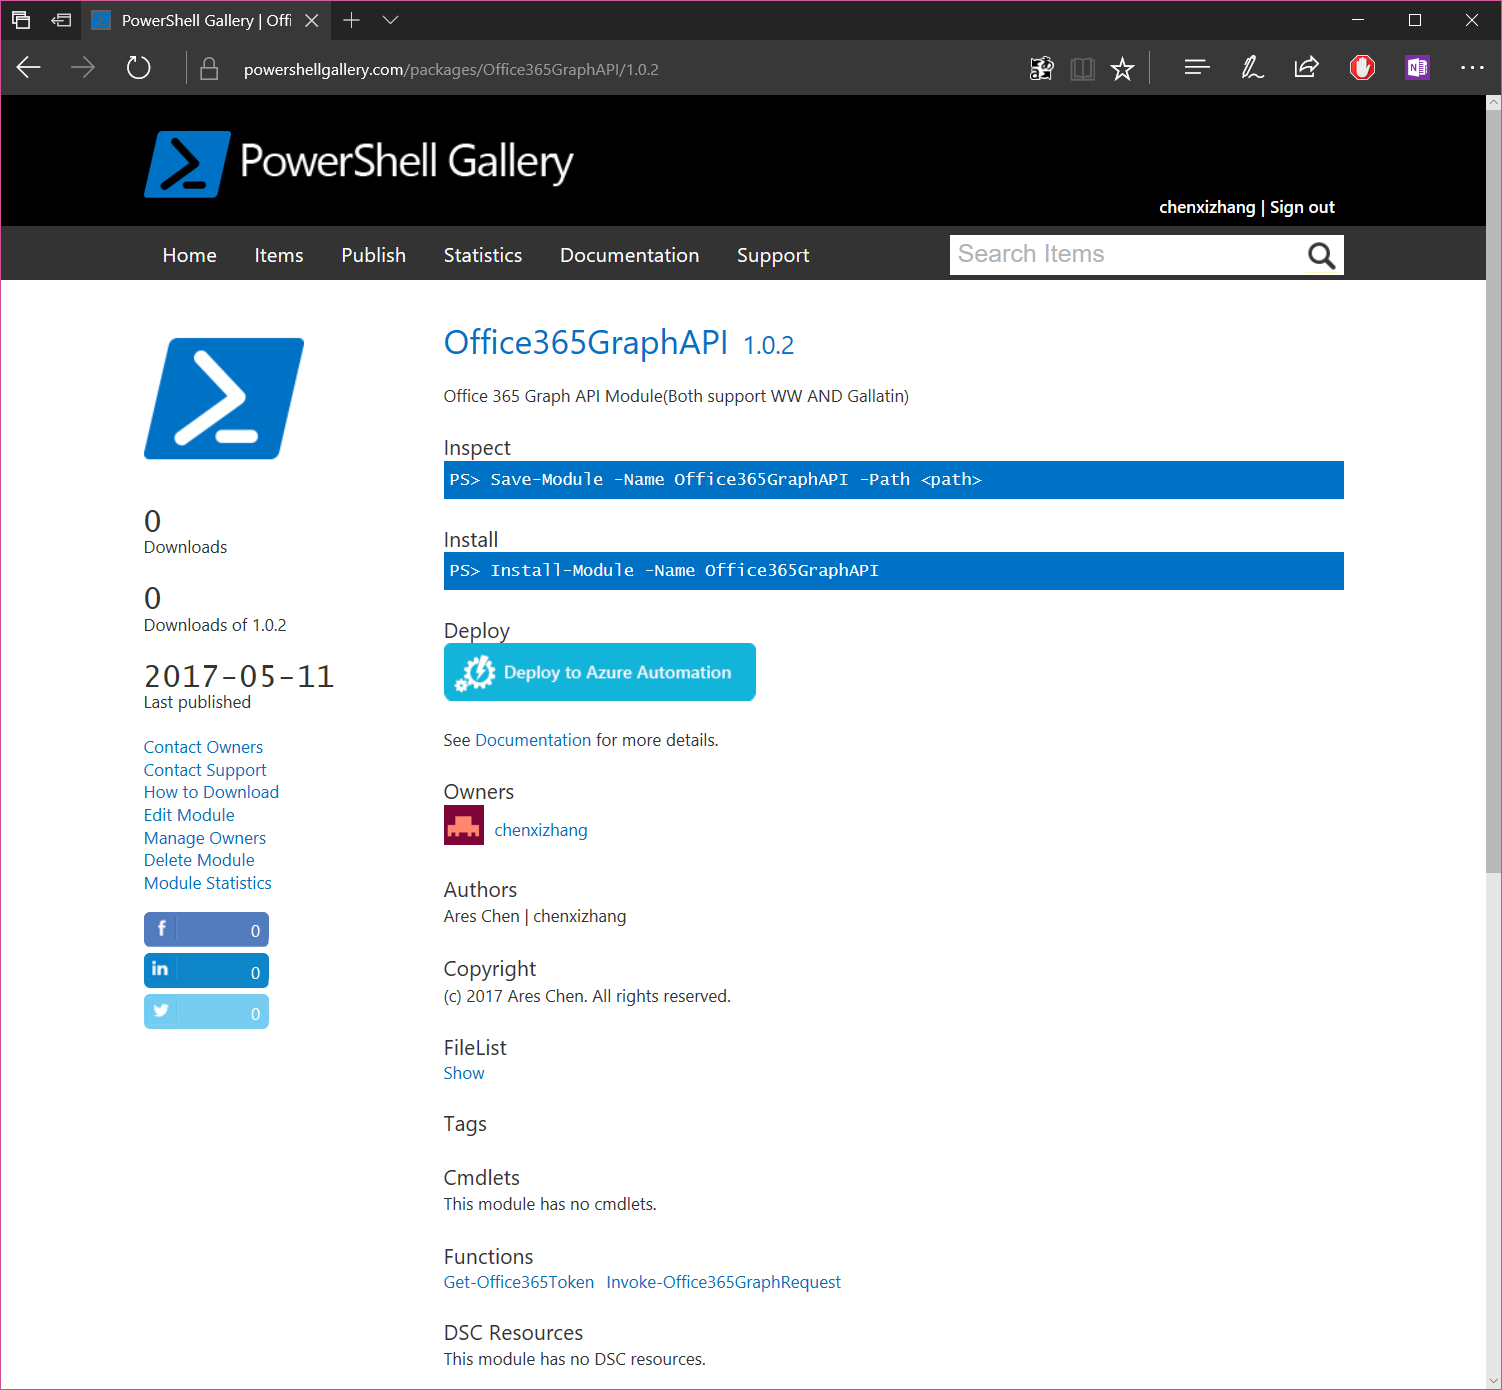Click the adblocker stop-hand icon
This screenshot has height=1390, width=1502.
coord(1361,68)
